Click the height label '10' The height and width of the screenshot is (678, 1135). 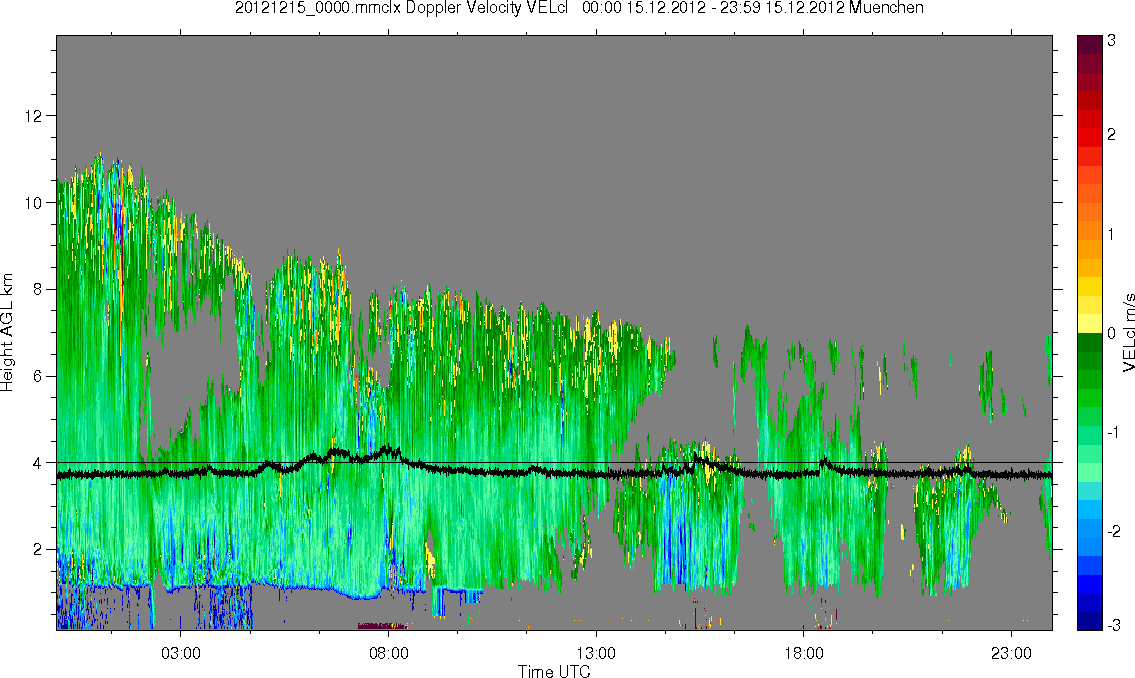pos(33,203)
